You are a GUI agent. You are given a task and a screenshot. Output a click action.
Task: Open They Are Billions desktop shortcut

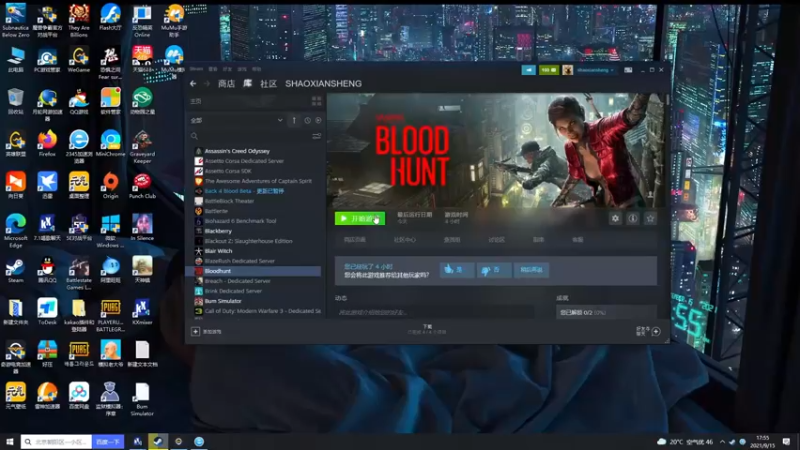pyautogui.click(x=79, y=20)
